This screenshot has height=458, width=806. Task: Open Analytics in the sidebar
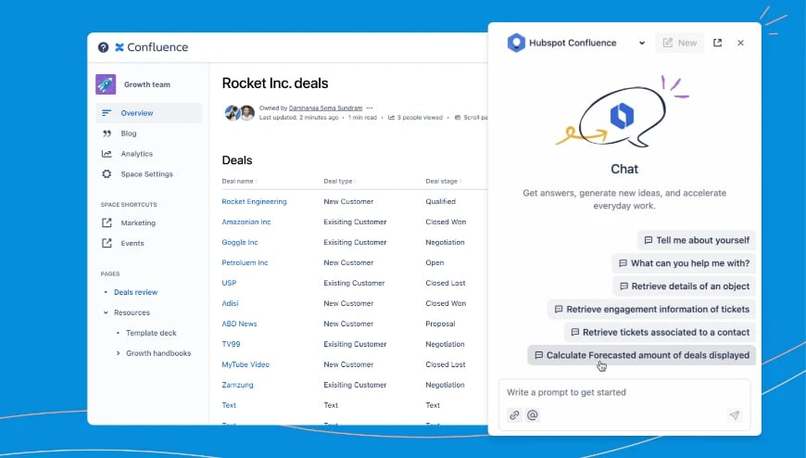point(137,154)
